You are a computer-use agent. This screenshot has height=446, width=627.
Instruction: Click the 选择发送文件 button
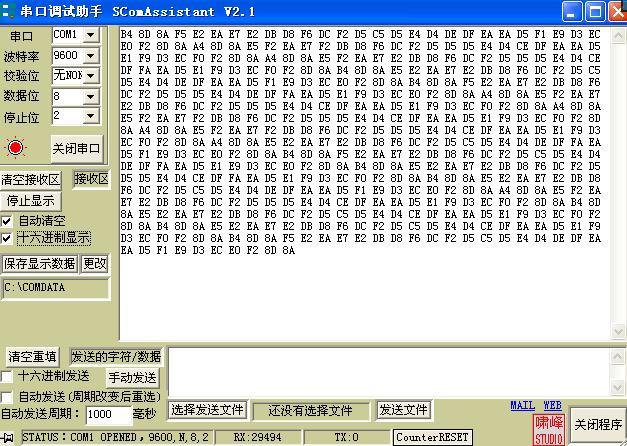(x=207, y=410)
